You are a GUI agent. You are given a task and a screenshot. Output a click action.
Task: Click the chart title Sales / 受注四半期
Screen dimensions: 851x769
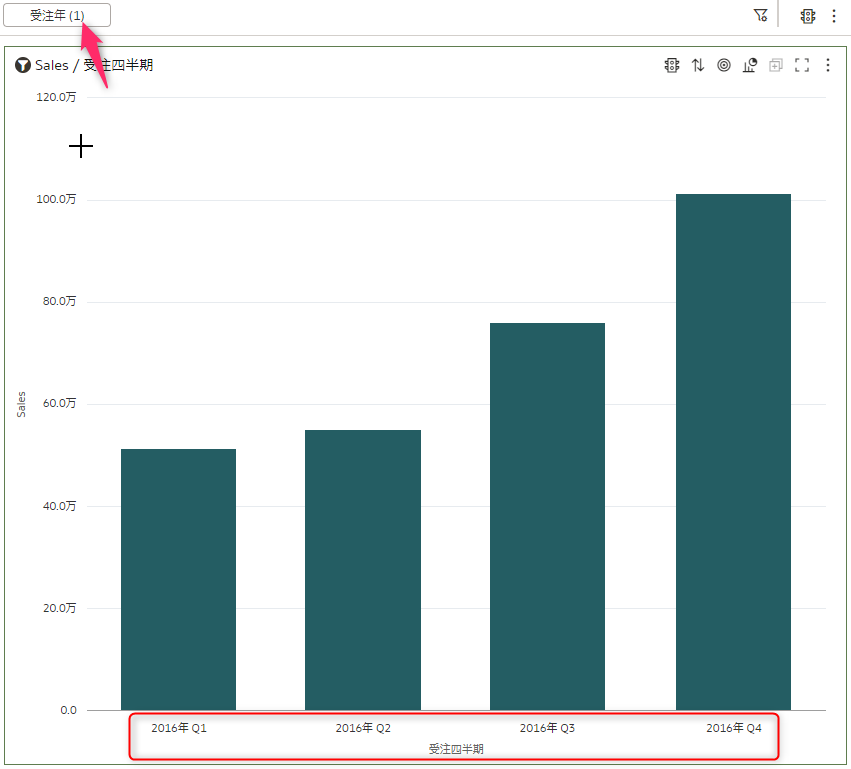tap(94, 65)
